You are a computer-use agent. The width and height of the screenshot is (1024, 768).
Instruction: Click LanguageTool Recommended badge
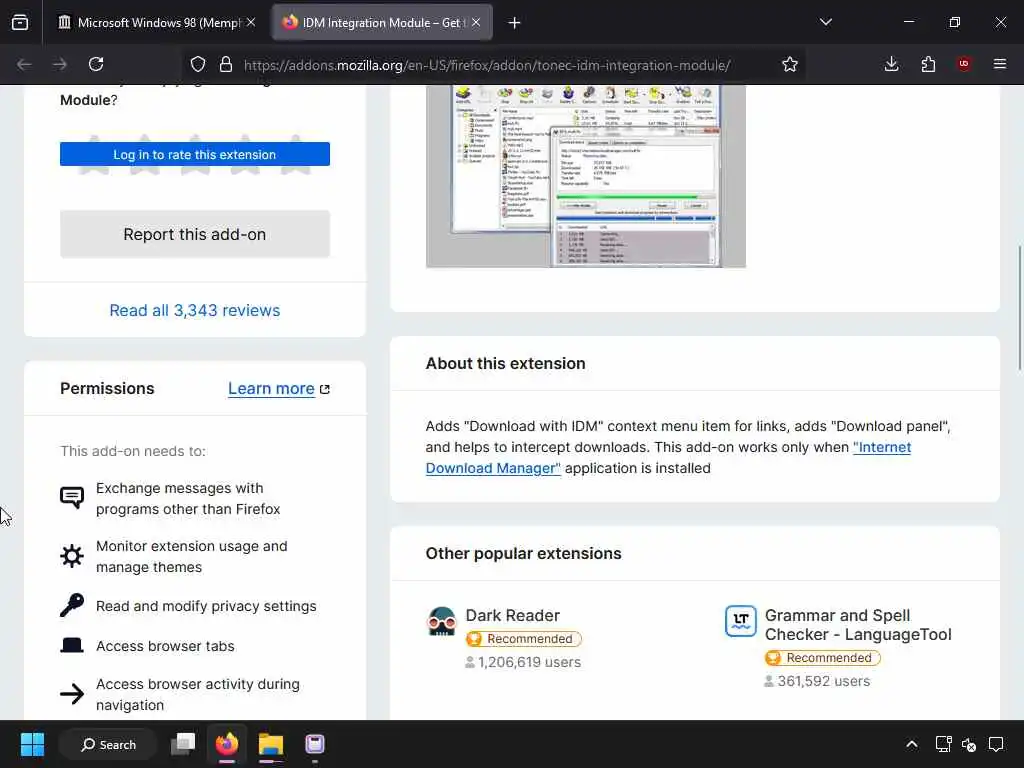click(x=822, y=658)
